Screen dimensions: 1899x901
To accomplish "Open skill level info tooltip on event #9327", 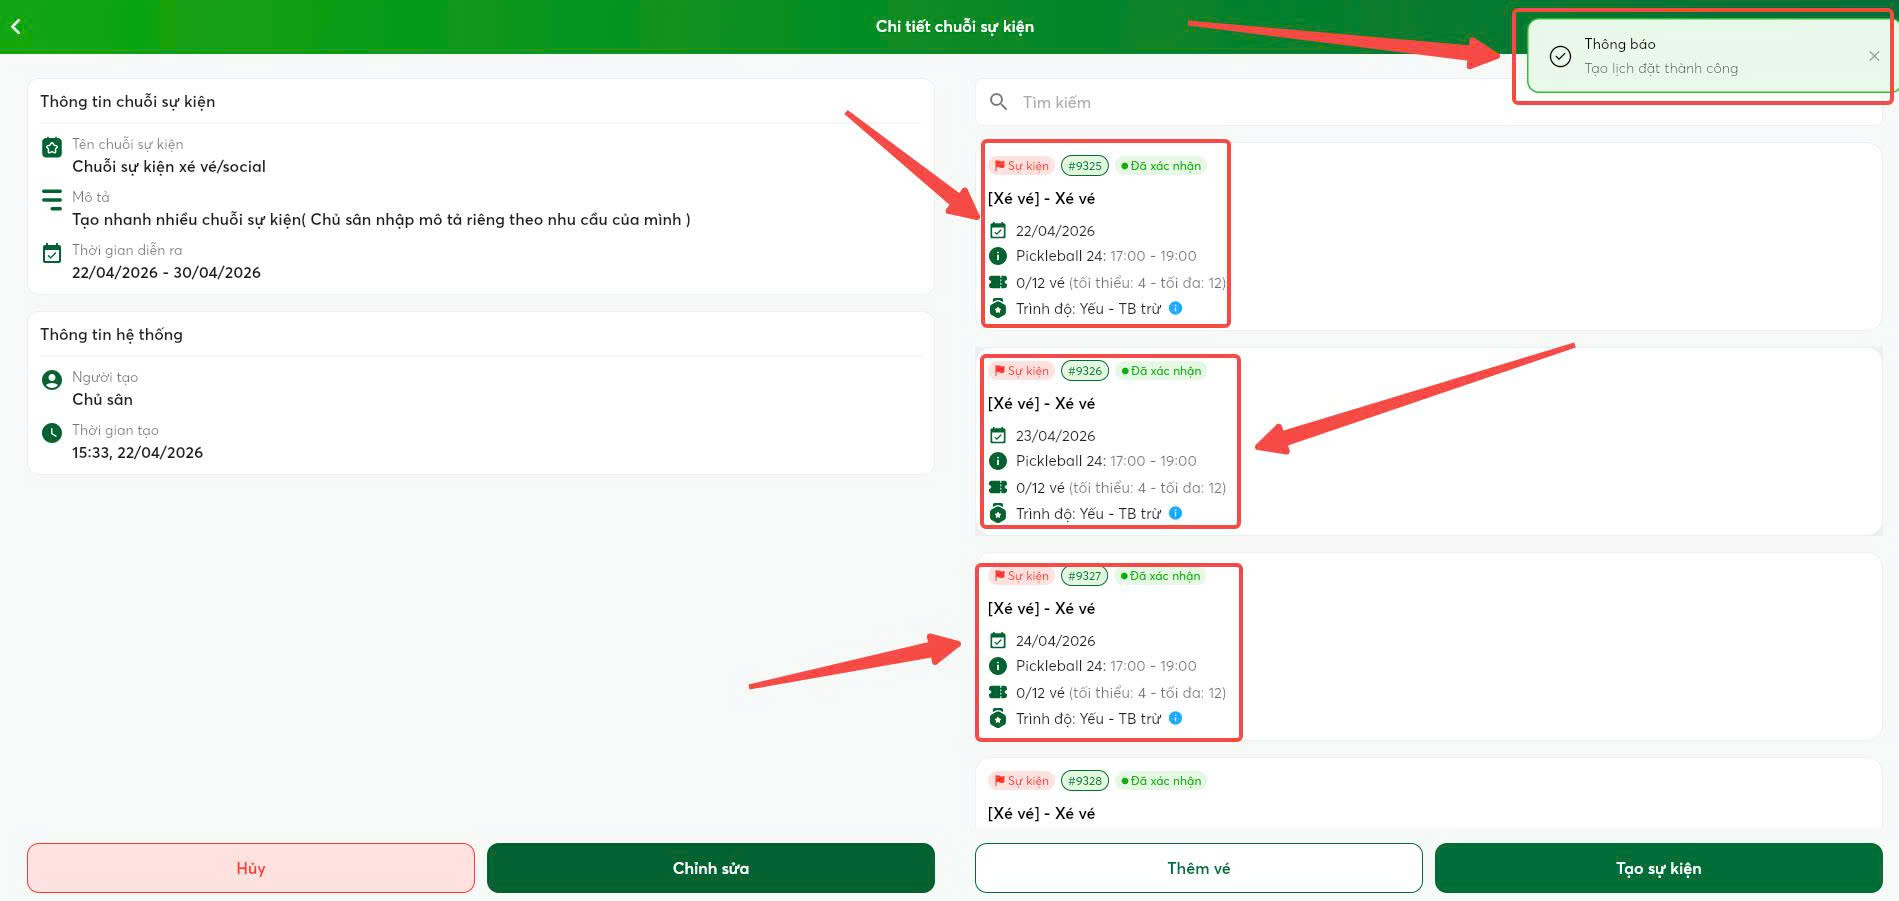I will [x=1176, y=718].
